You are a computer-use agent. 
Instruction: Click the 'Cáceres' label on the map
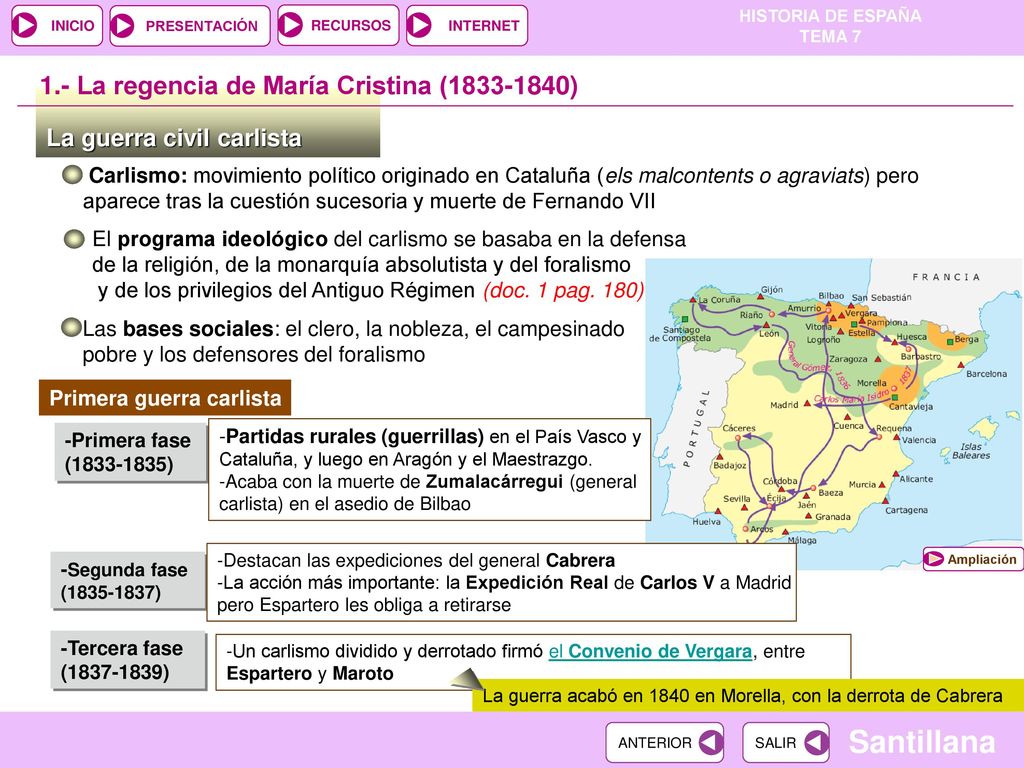pyautogui.click(x=739, y=428)
